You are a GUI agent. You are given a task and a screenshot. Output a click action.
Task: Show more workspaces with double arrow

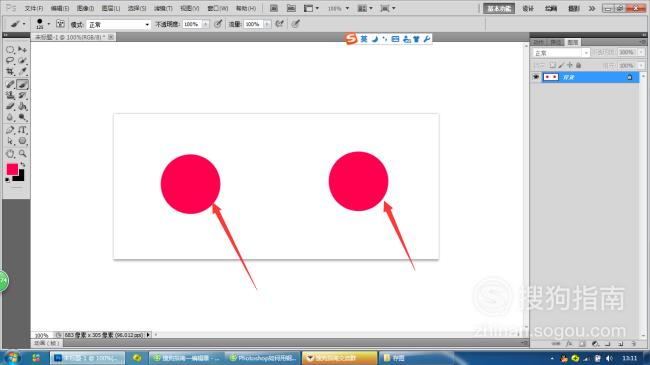[x=592, y=8]
